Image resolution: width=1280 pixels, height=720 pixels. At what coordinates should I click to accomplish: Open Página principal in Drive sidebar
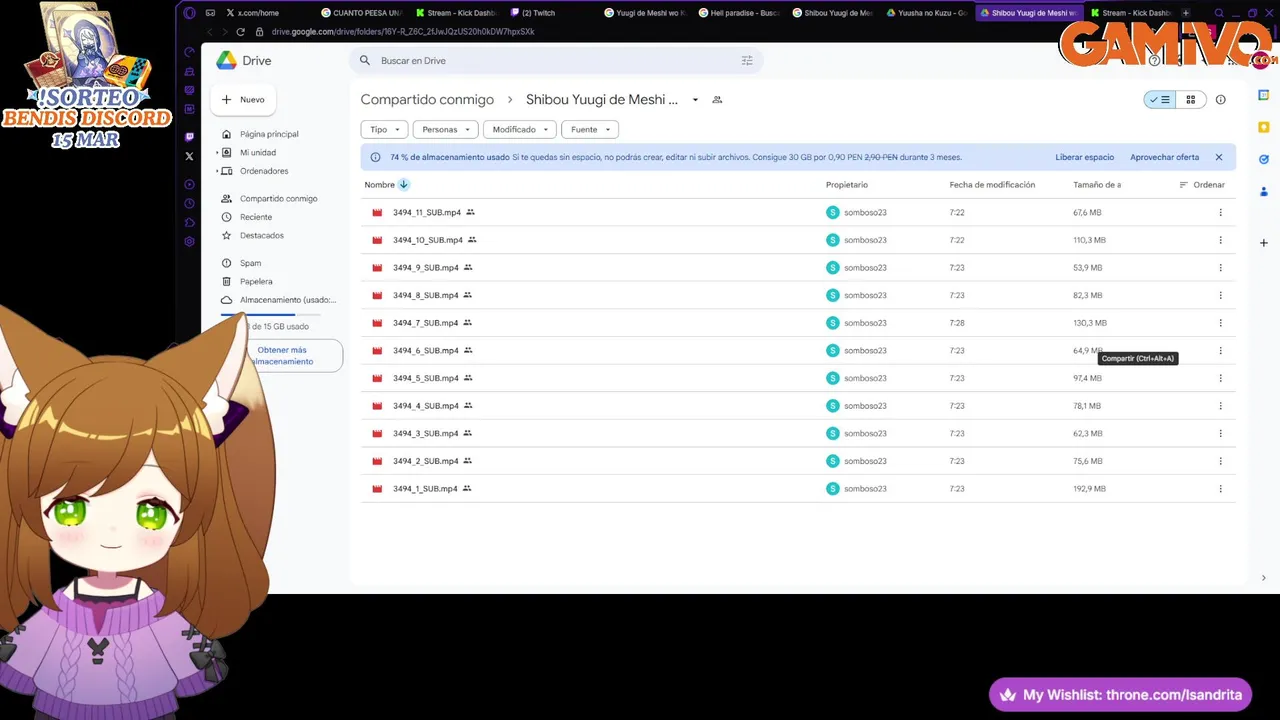(269, 134)
